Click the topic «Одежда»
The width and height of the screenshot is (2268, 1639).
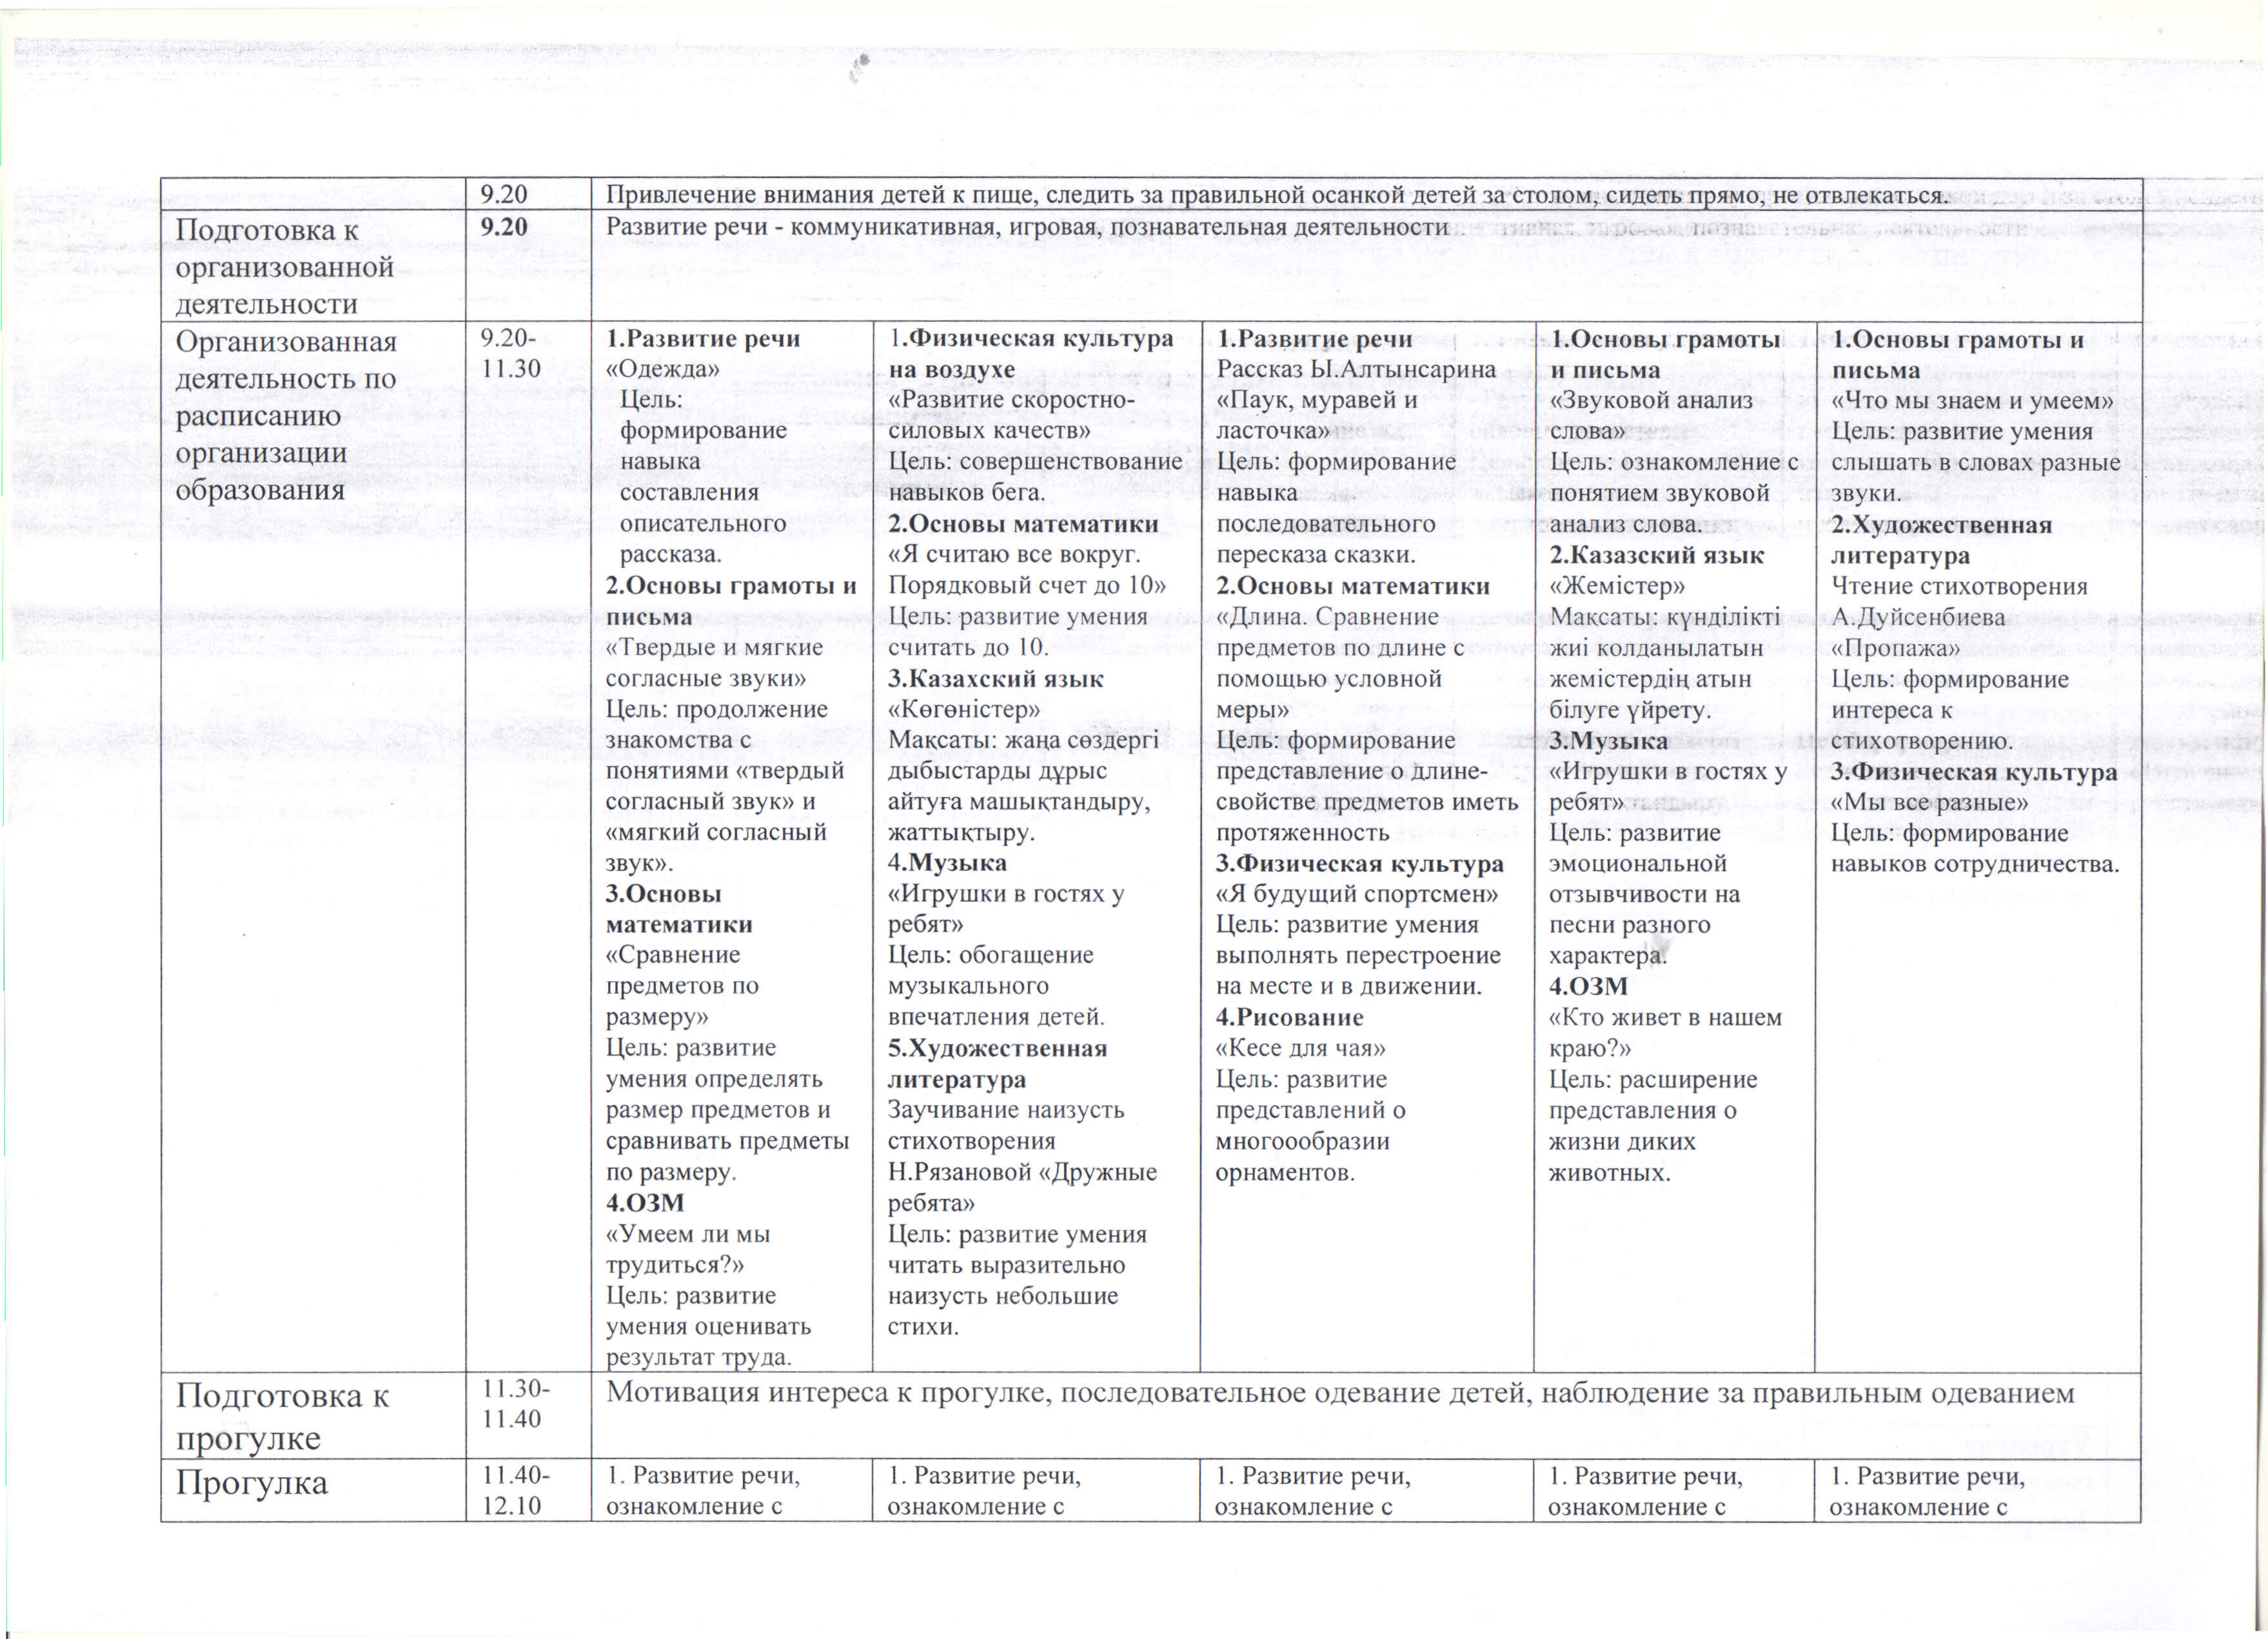pos(662,369)
